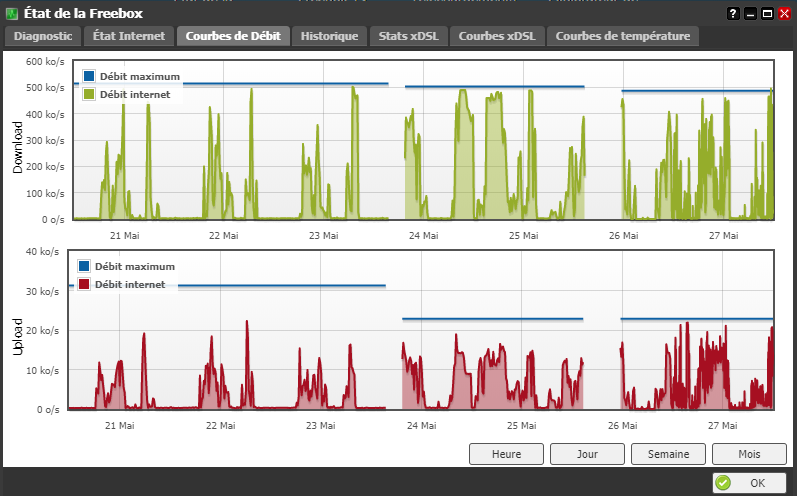
Task: Switch to the Diagnostic tab
Action: coord(43,36)
